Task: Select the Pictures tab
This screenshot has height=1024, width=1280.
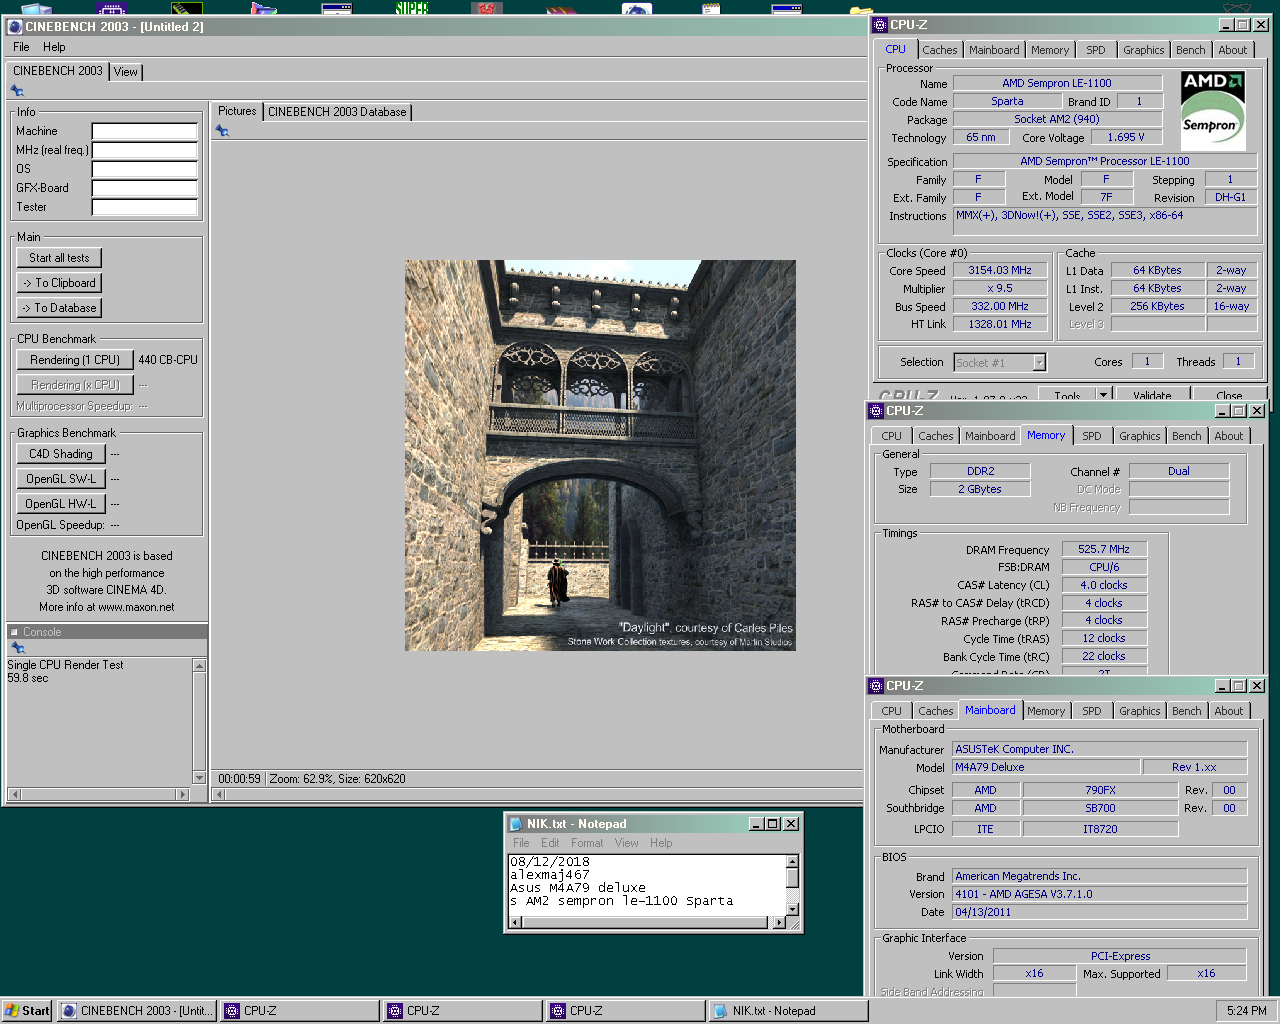Action: coord(237,111)
